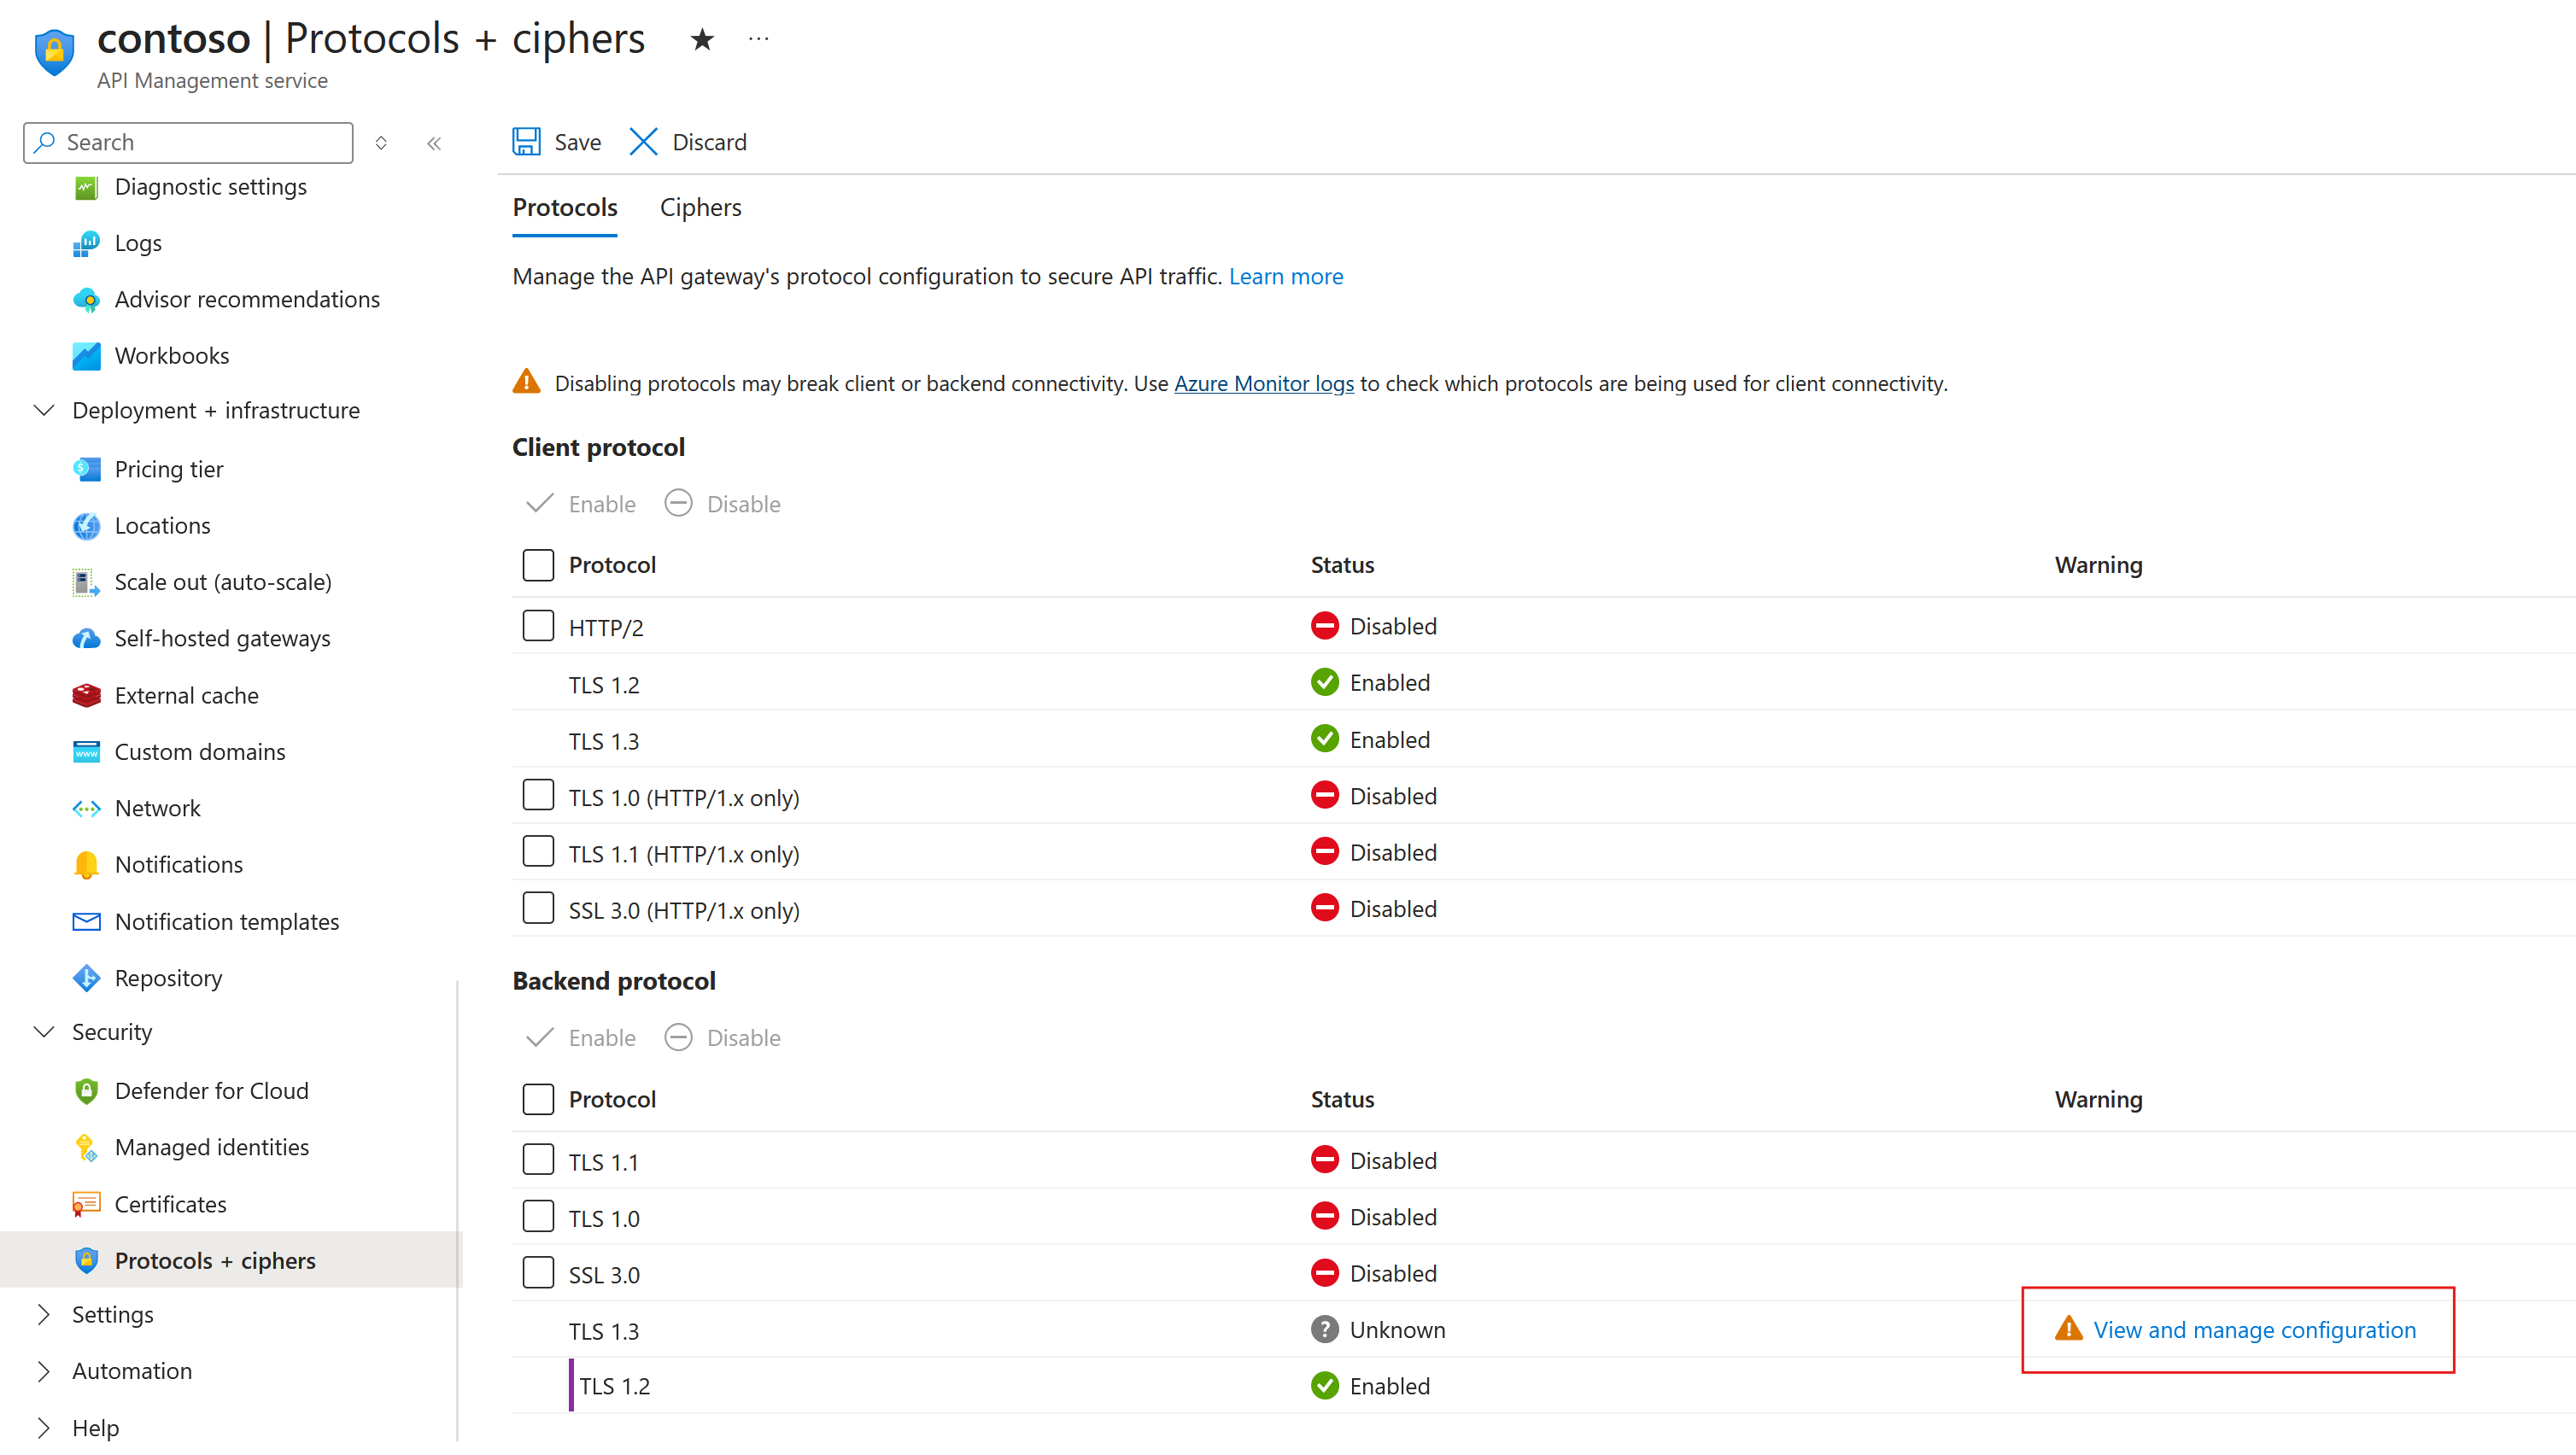Open Diagnostic settings from the sidebar
Viewport: 2576px width, 1455px height.
pos(210,187)
